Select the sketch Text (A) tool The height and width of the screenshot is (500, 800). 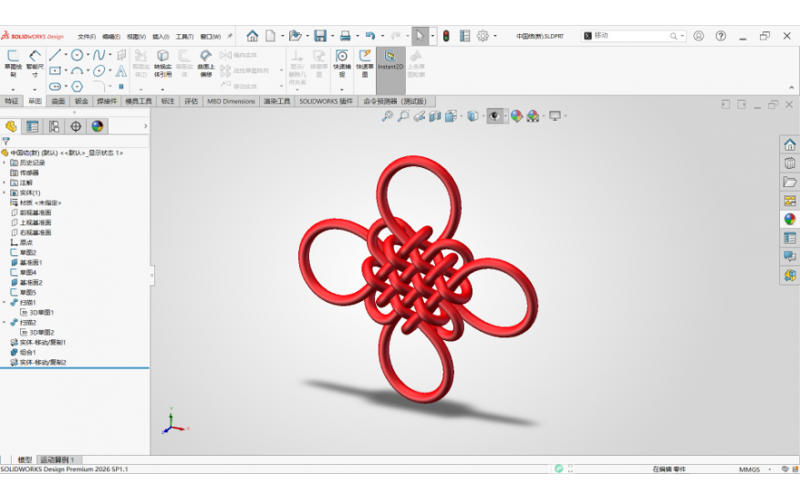(121, 70)
